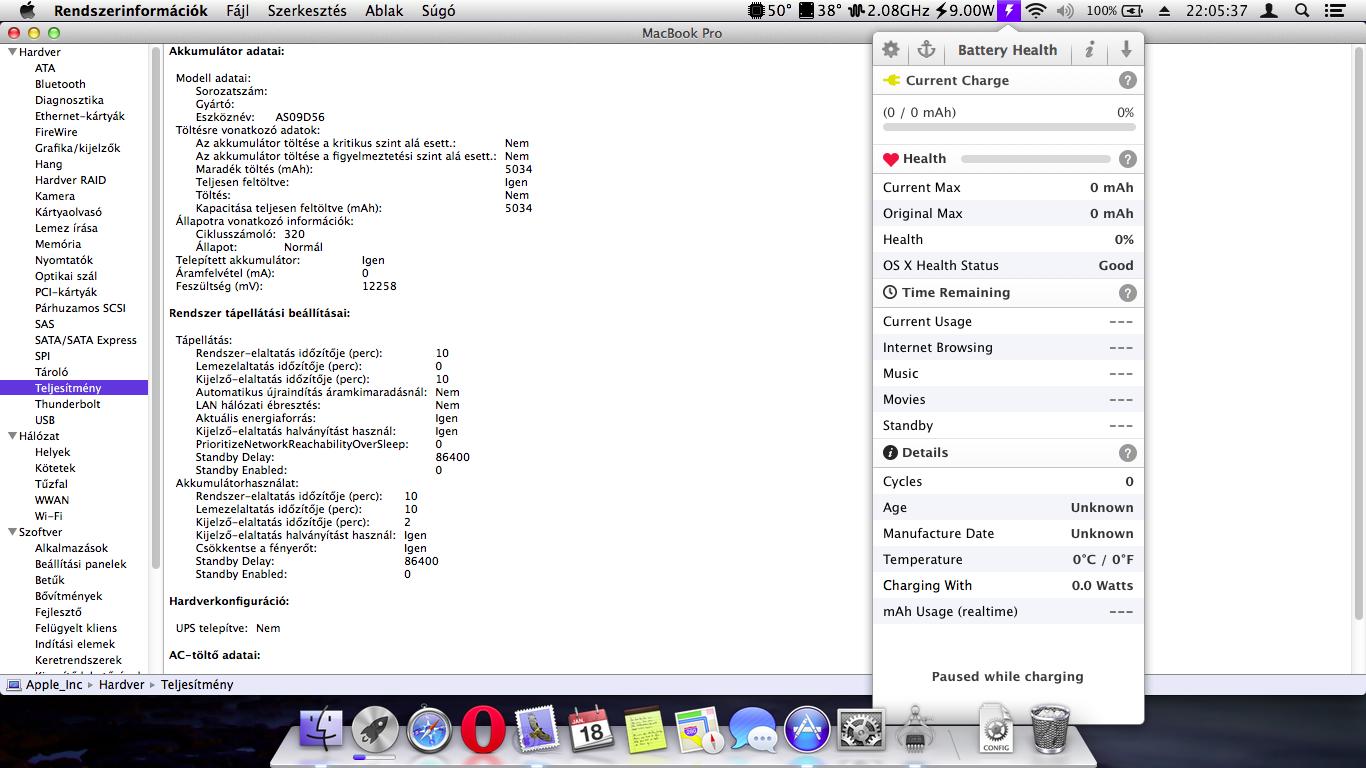Image resolution: width=1366 pixels, height=768 pixels.
Task: Open help for Details section
Action: click(1127, 452)
